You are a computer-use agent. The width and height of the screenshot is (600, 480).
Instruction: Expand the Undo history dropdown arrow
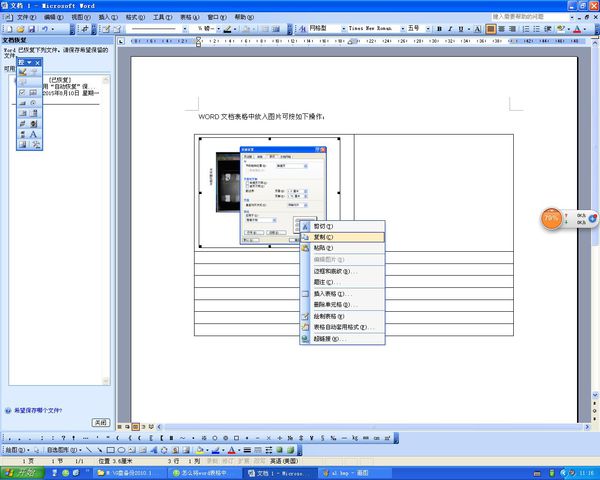53,29
